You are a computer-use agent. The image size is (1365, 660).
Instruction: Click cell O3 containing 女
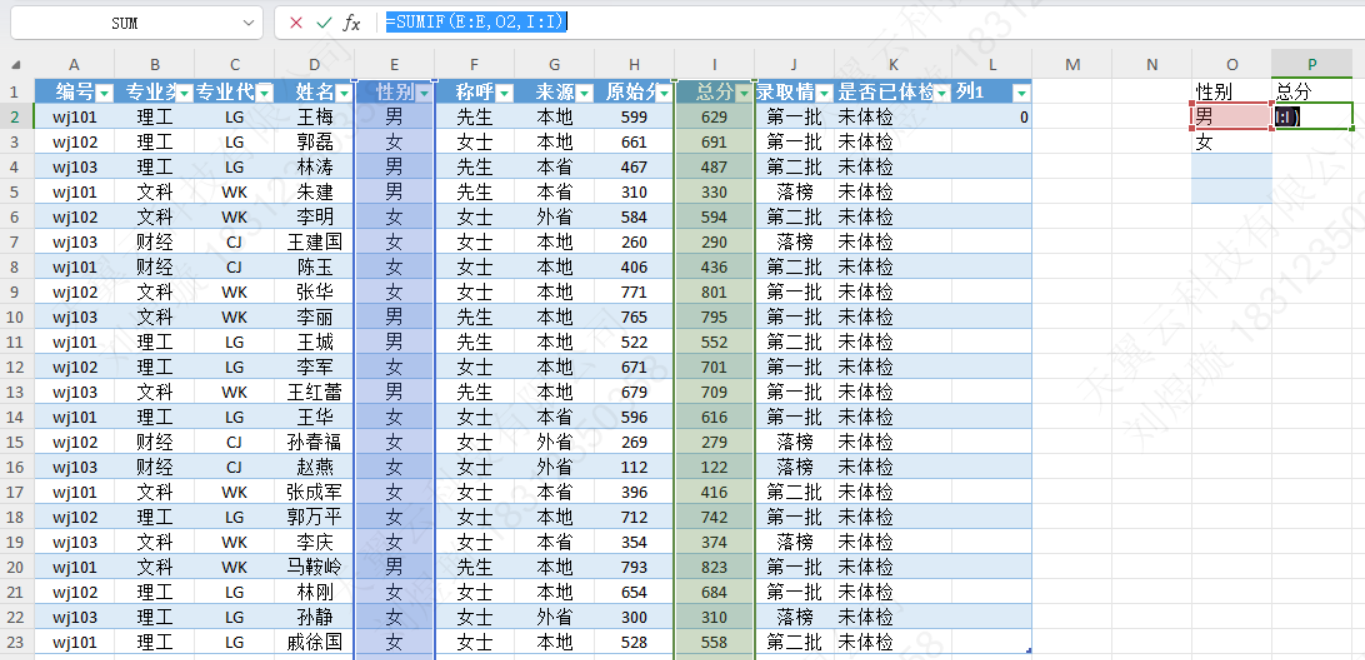click(1231, 142)
